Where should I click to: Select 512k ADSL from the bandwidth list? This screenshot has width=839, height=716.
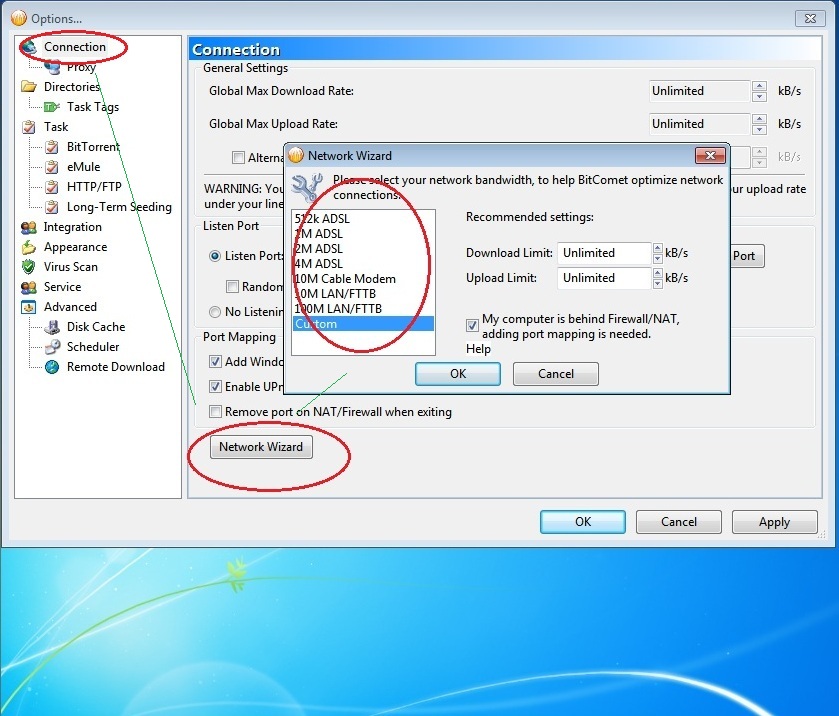click(x=323, y=219)
